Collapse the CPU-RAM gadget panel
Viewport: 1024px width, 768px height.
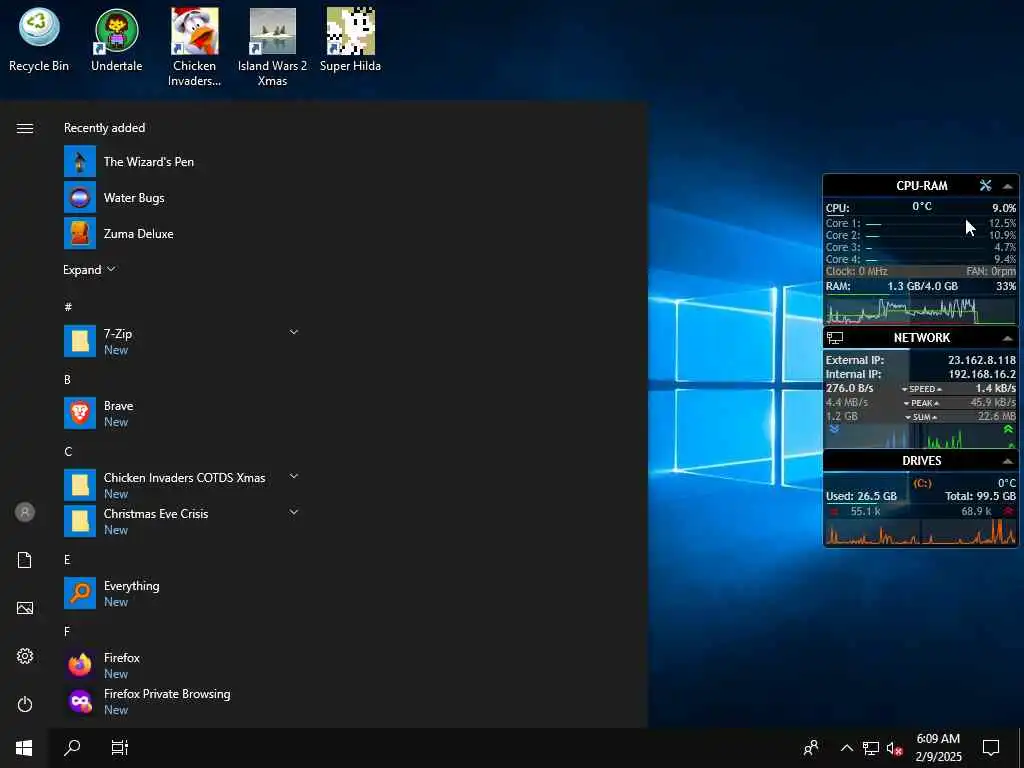1008,186
